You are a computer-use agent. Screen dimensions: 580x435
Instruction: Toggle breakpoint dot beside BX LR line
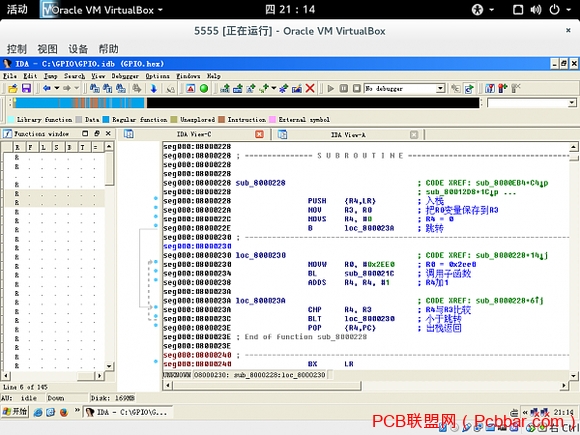tap(156, 361)
